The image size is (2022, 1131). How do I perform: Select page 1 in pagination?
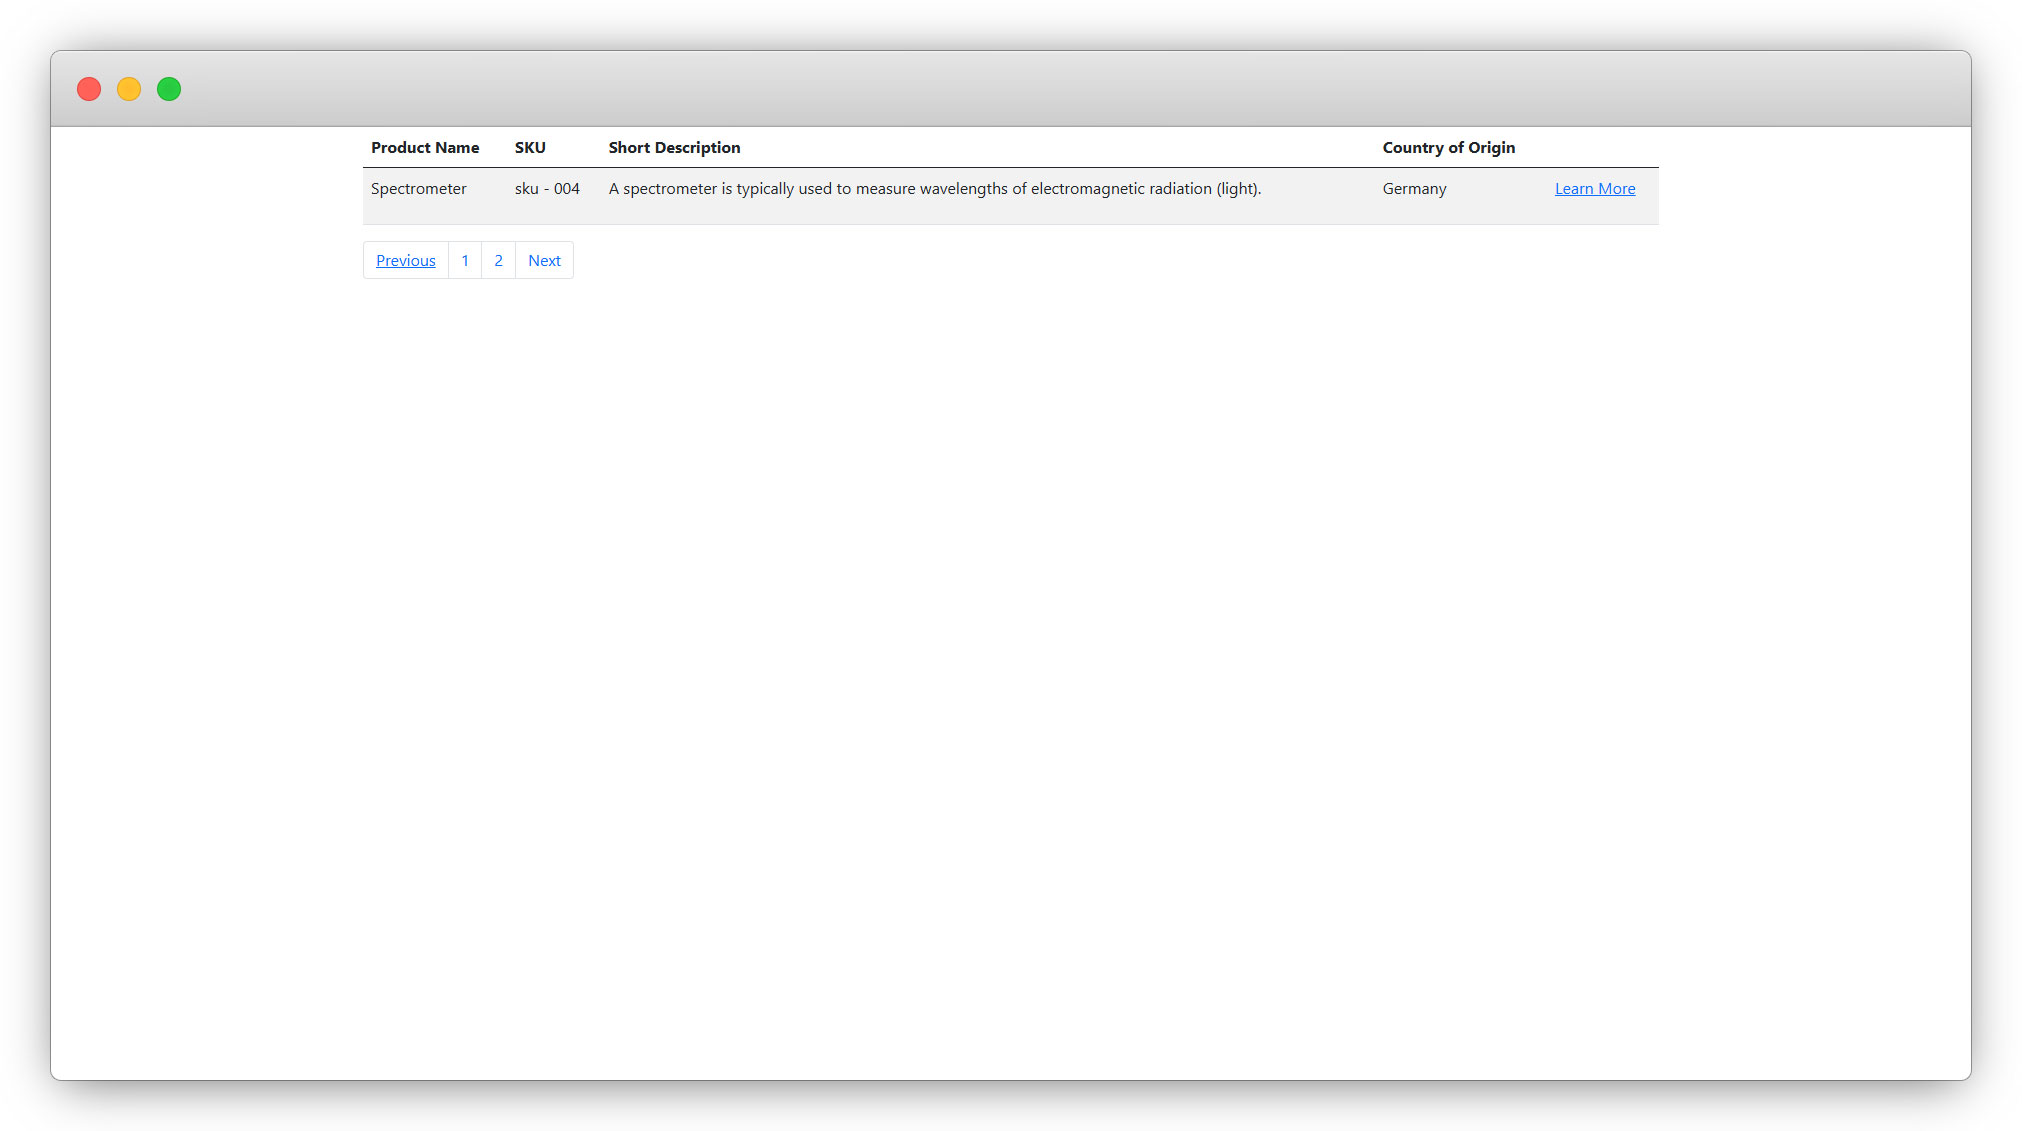click(465, 260)
